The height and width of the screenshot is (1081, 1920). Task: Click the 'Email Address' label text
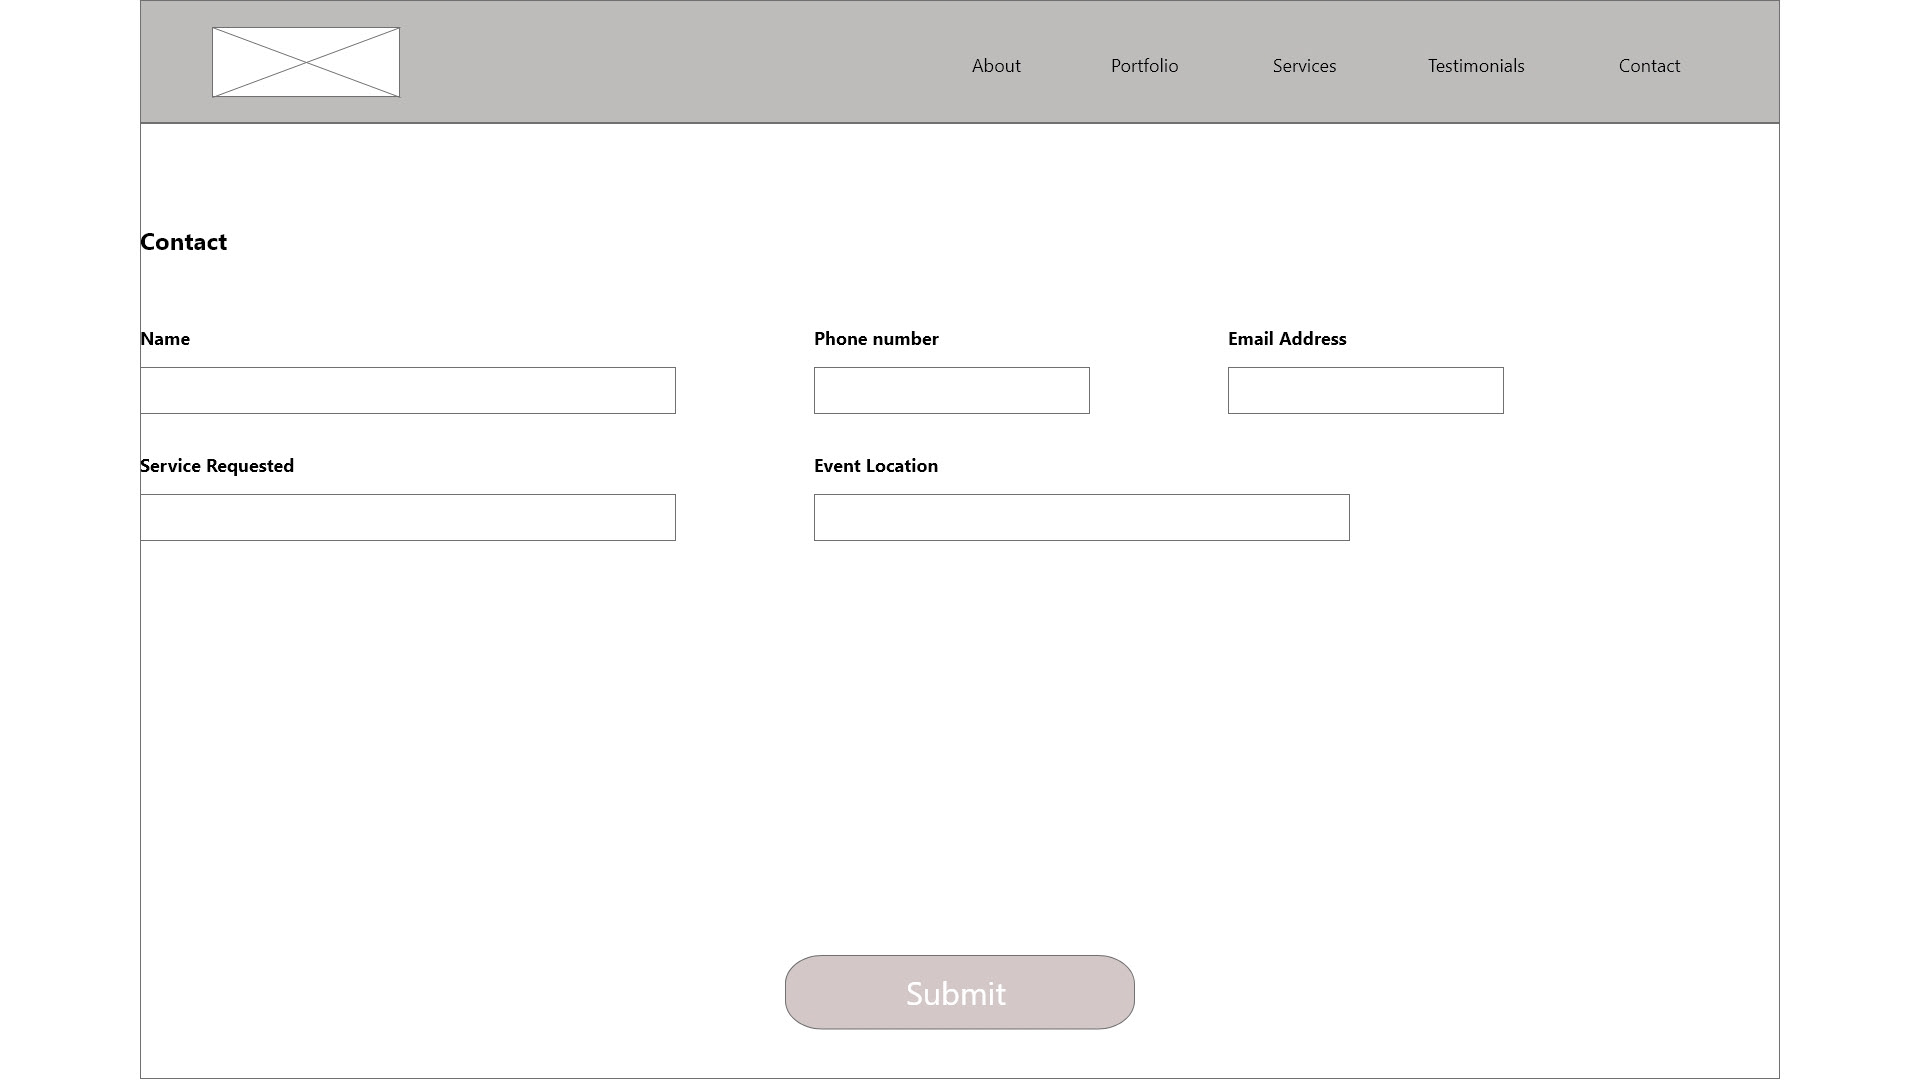[1287, 339]
